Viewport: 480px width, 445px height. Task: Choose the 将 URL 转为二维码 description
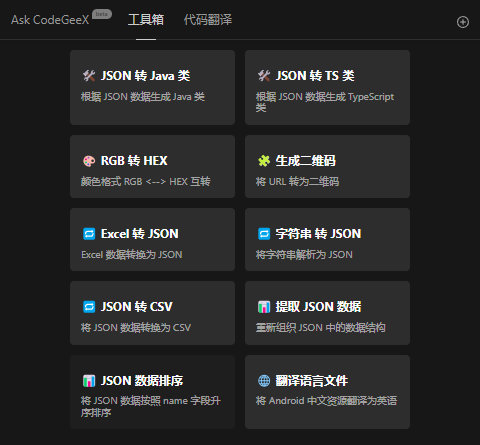[x=297, y=182]
